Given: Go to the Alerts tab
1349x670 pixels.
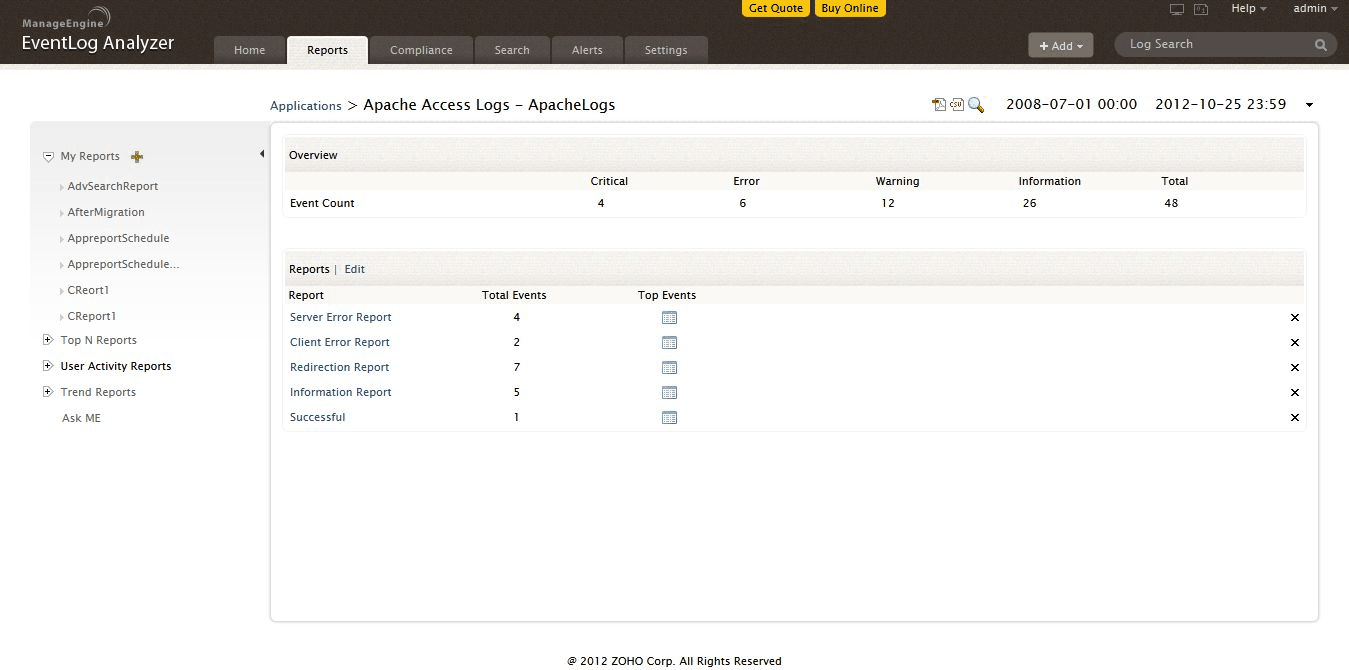Looking at the screenshot, I should pos(587,50).
